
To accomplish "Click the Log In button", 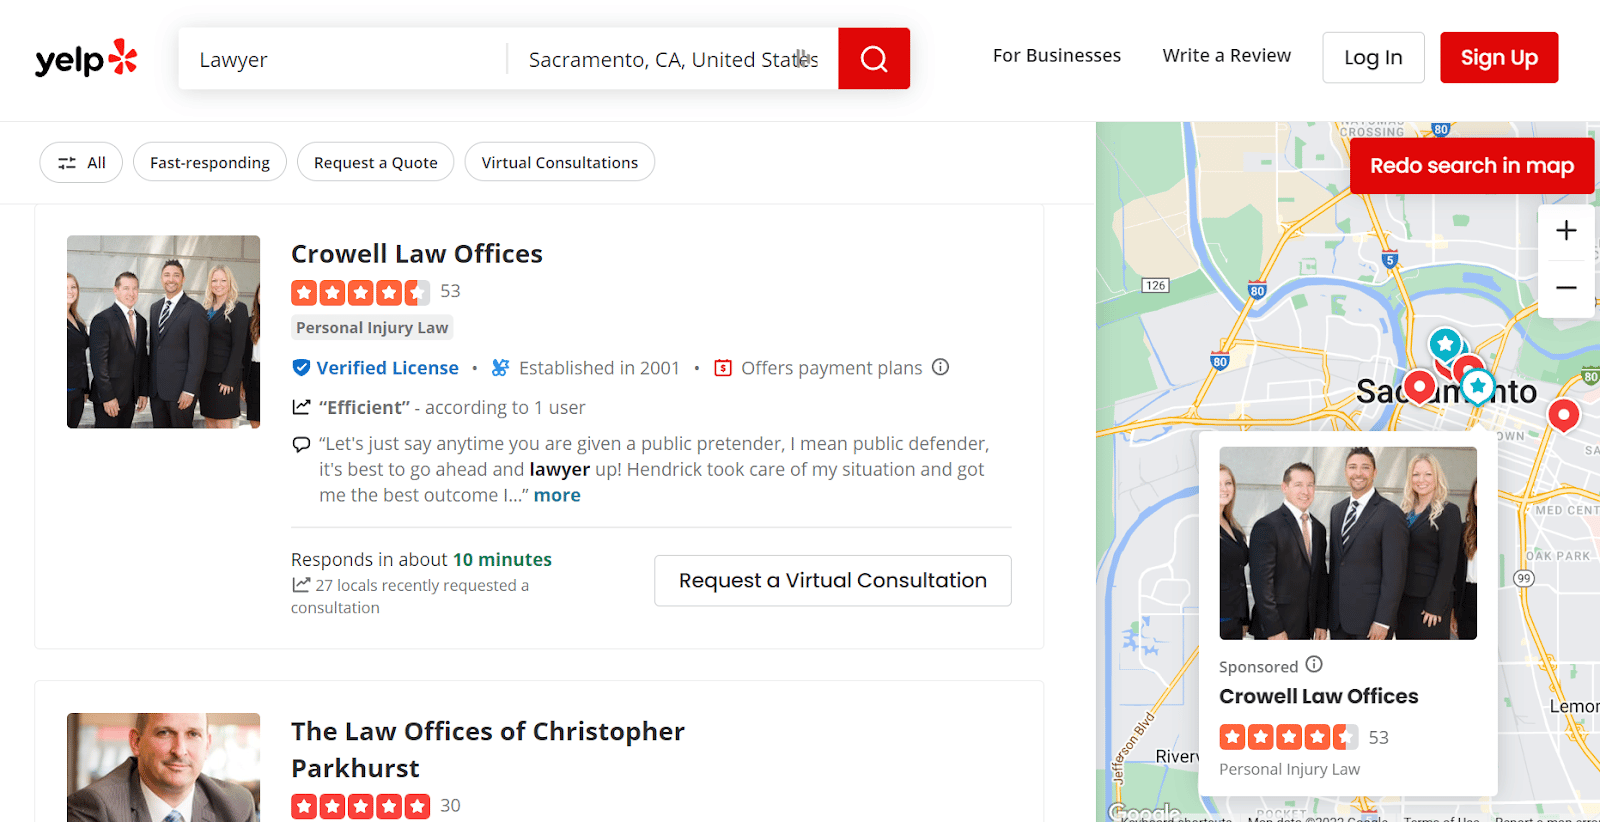I will [x=1373, y=58].
